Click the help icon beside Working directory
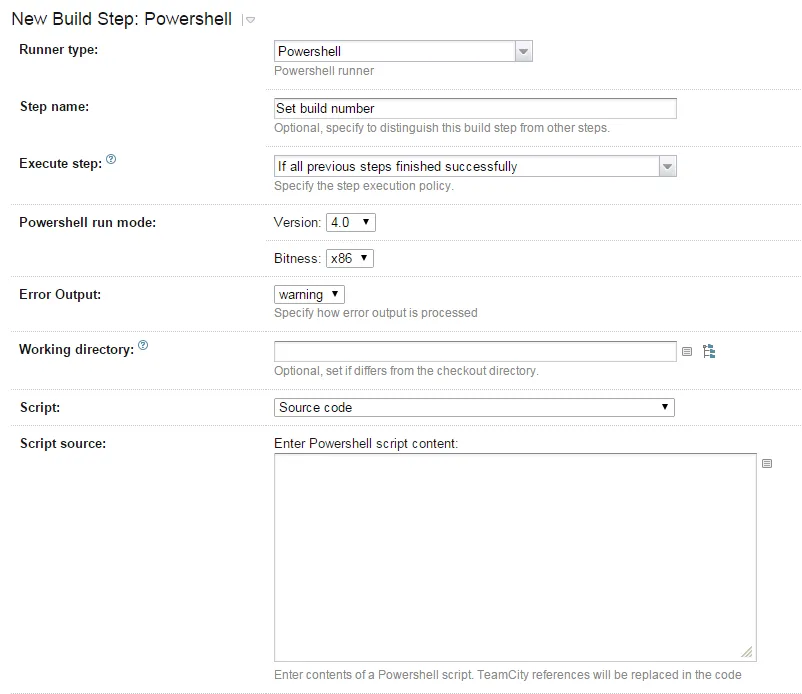The image size is (802, 694). coord(143,346)
